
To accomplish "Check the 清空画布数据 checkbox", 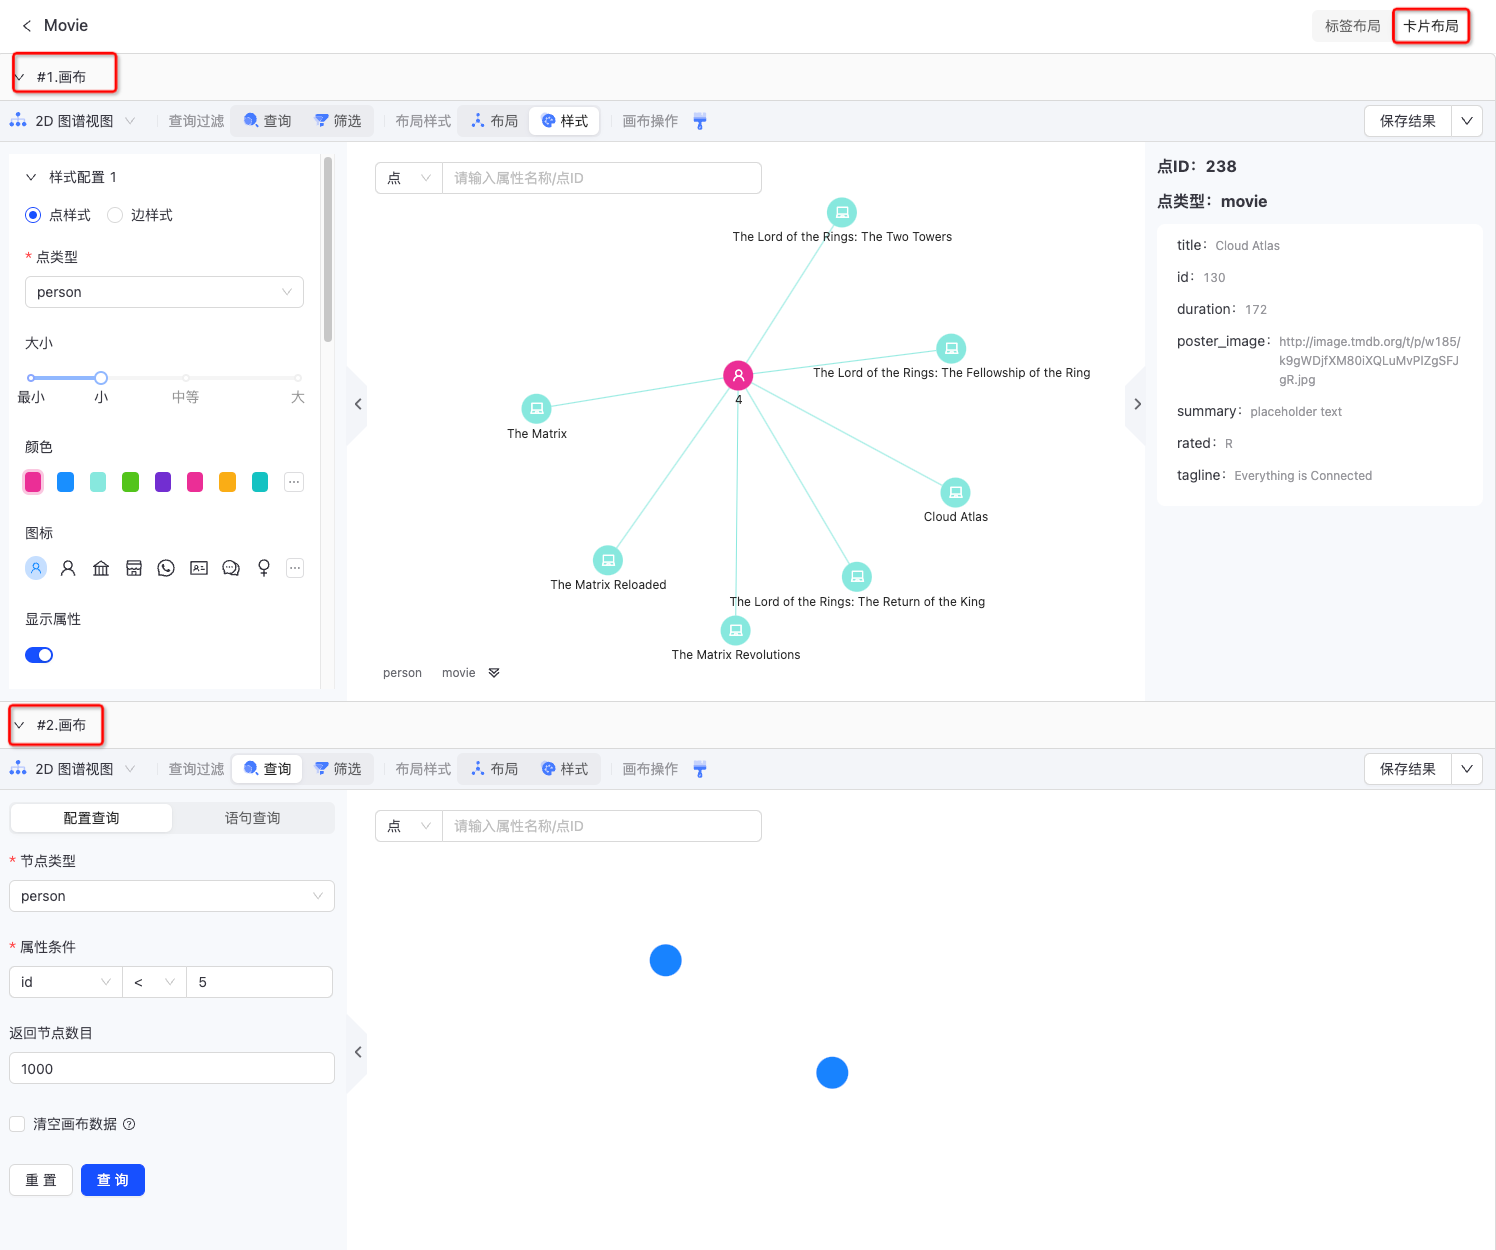I will [x=17, y=1124].
